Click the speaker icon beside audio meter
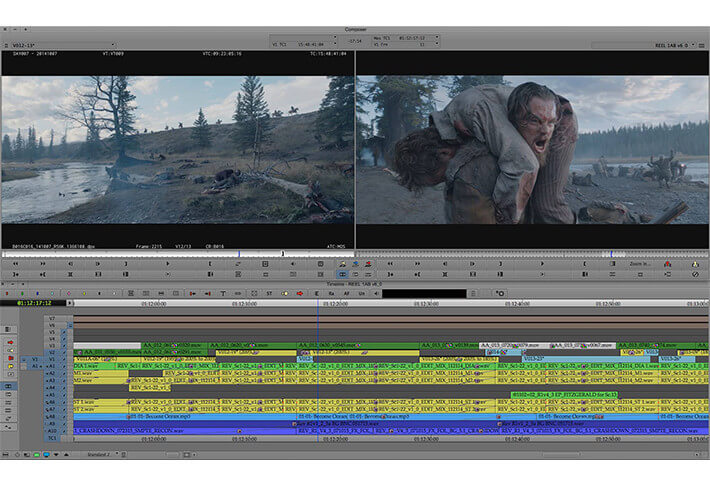Viewport: 710px width, 486px height. click(x=376, y=294)
